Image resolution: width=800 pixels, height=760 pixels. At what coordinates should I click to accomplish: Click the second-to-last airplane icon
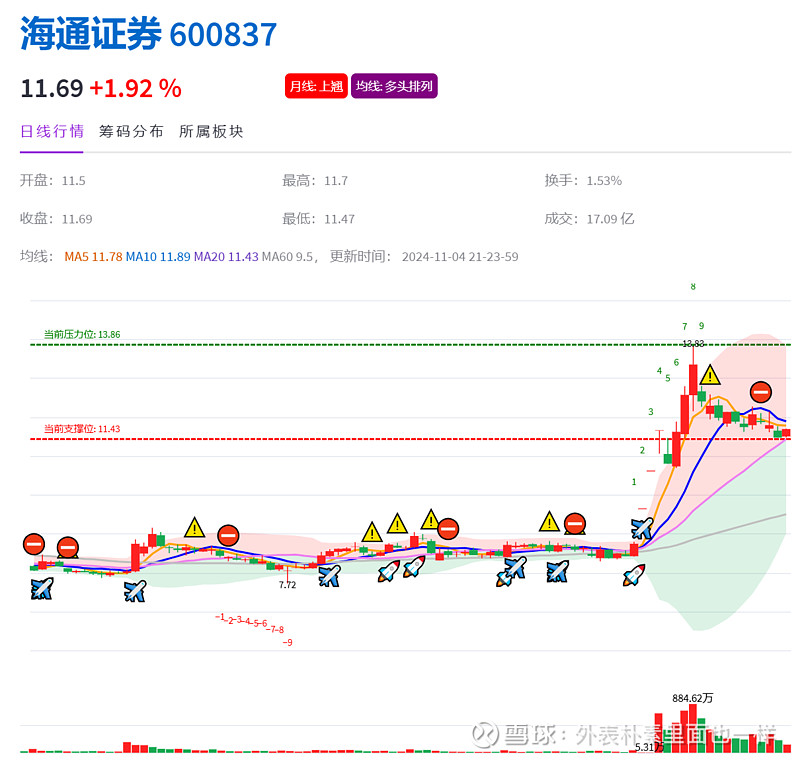[557, 571]
